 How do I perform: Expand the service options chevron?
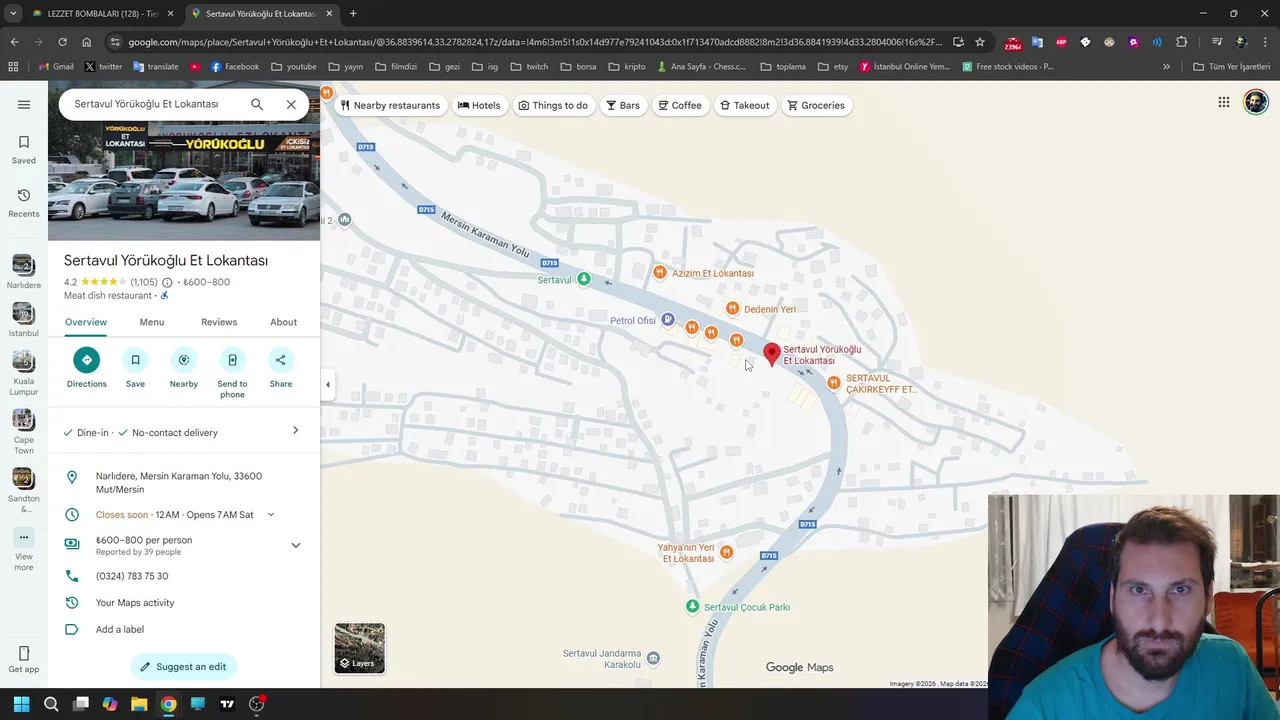(x=295, y=430)
